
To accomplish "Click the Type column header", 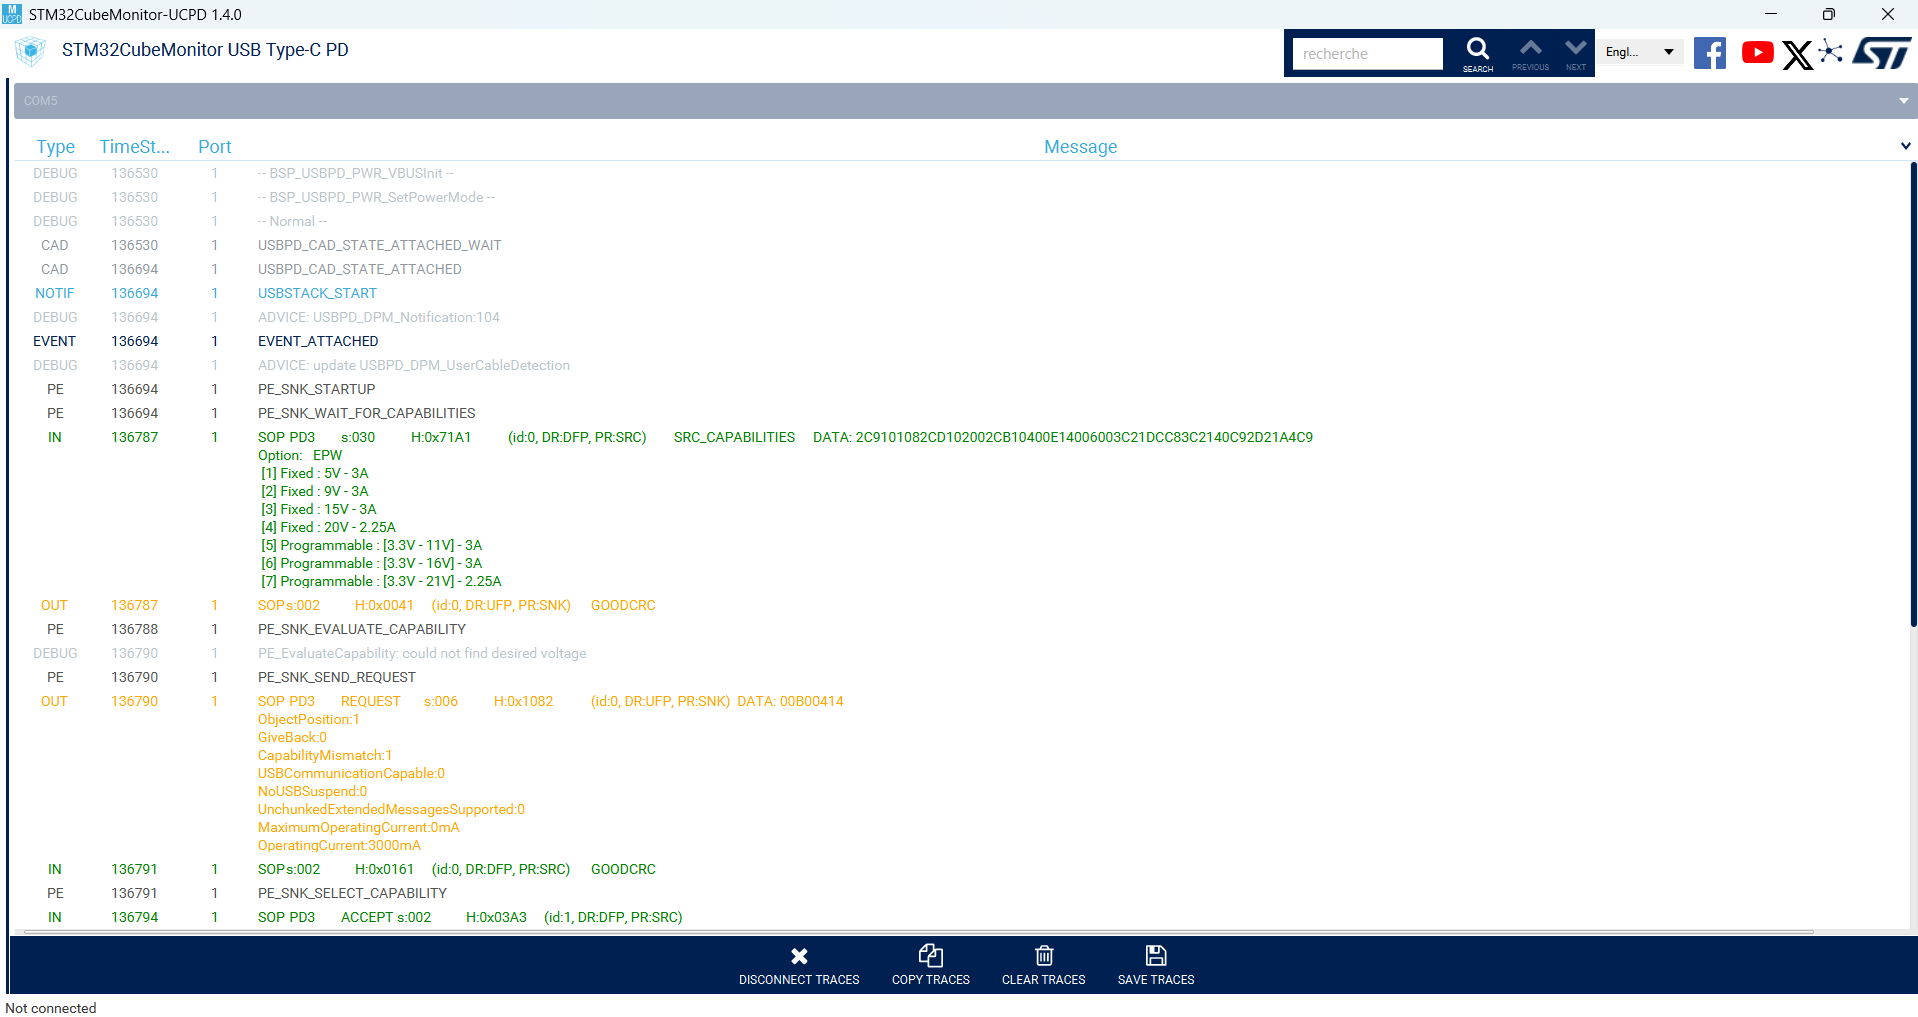I will tap(55, 146).
